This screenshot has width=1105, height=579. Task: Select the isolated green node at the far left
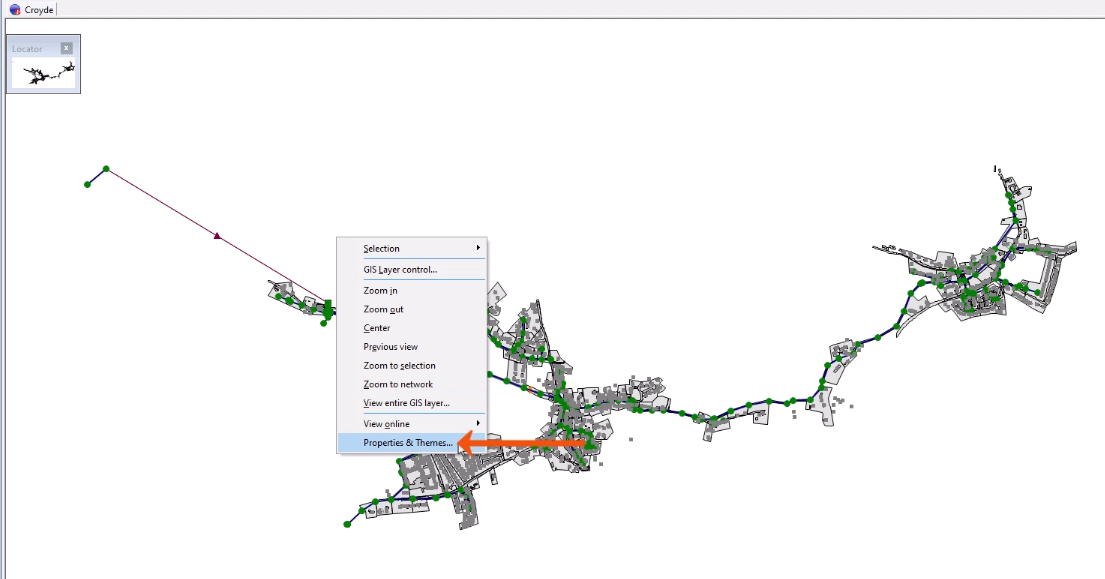coord(87,183)
